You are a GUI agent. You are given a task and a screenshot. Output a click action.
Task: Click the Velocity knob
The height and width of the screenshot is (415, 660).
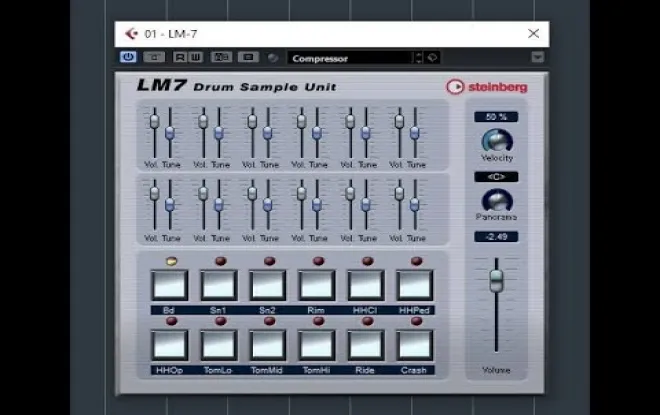coord(497,141)
